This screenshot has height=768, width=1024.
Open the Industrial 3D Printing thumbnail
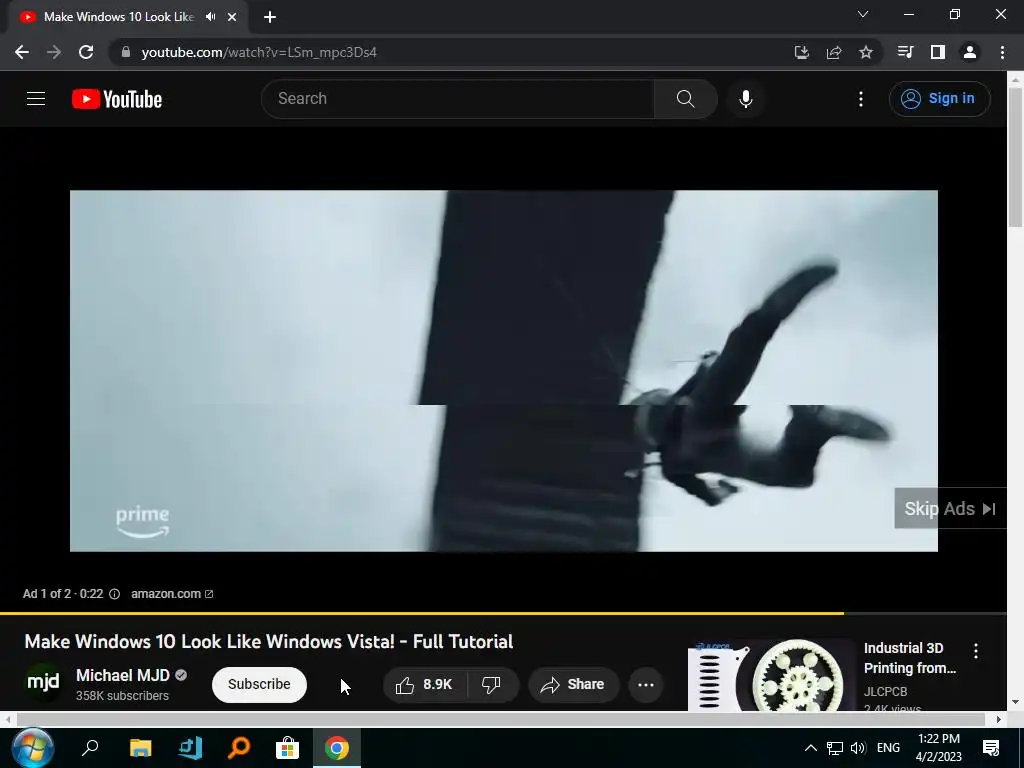771,675
